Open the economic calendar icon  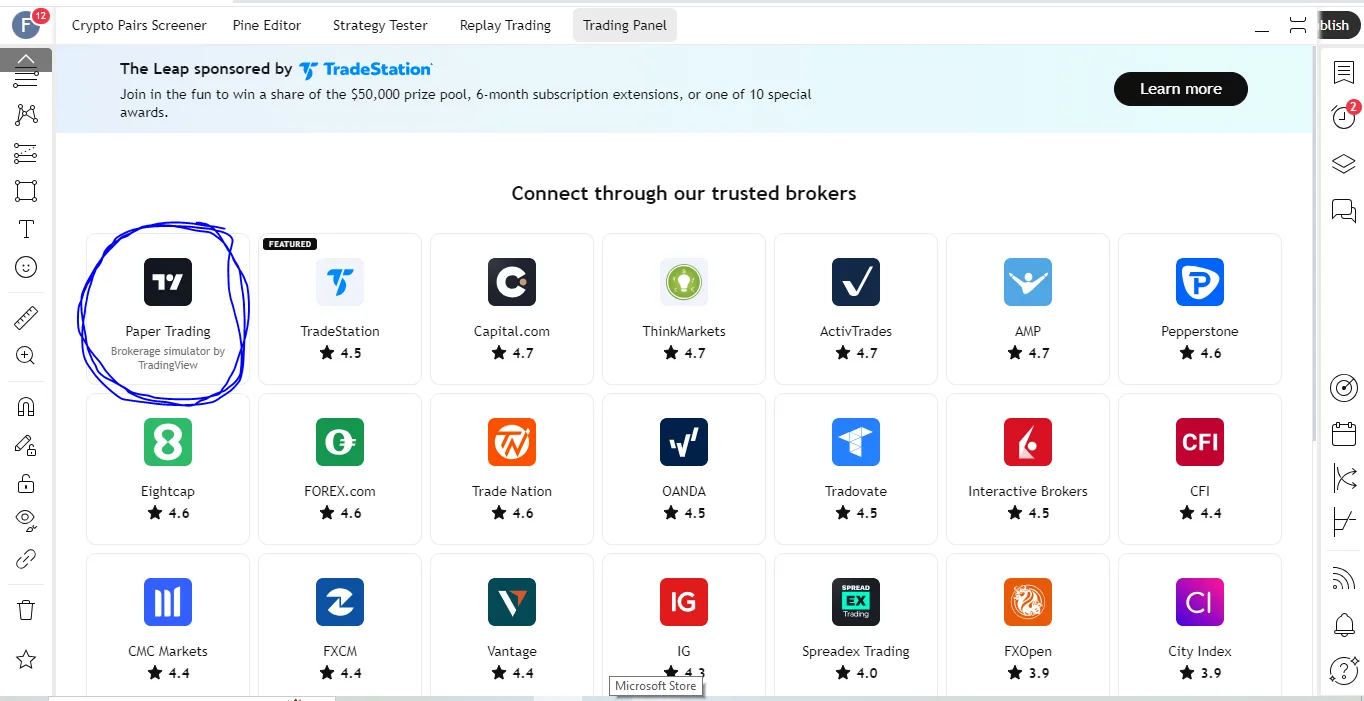[x=1343, y=434]
